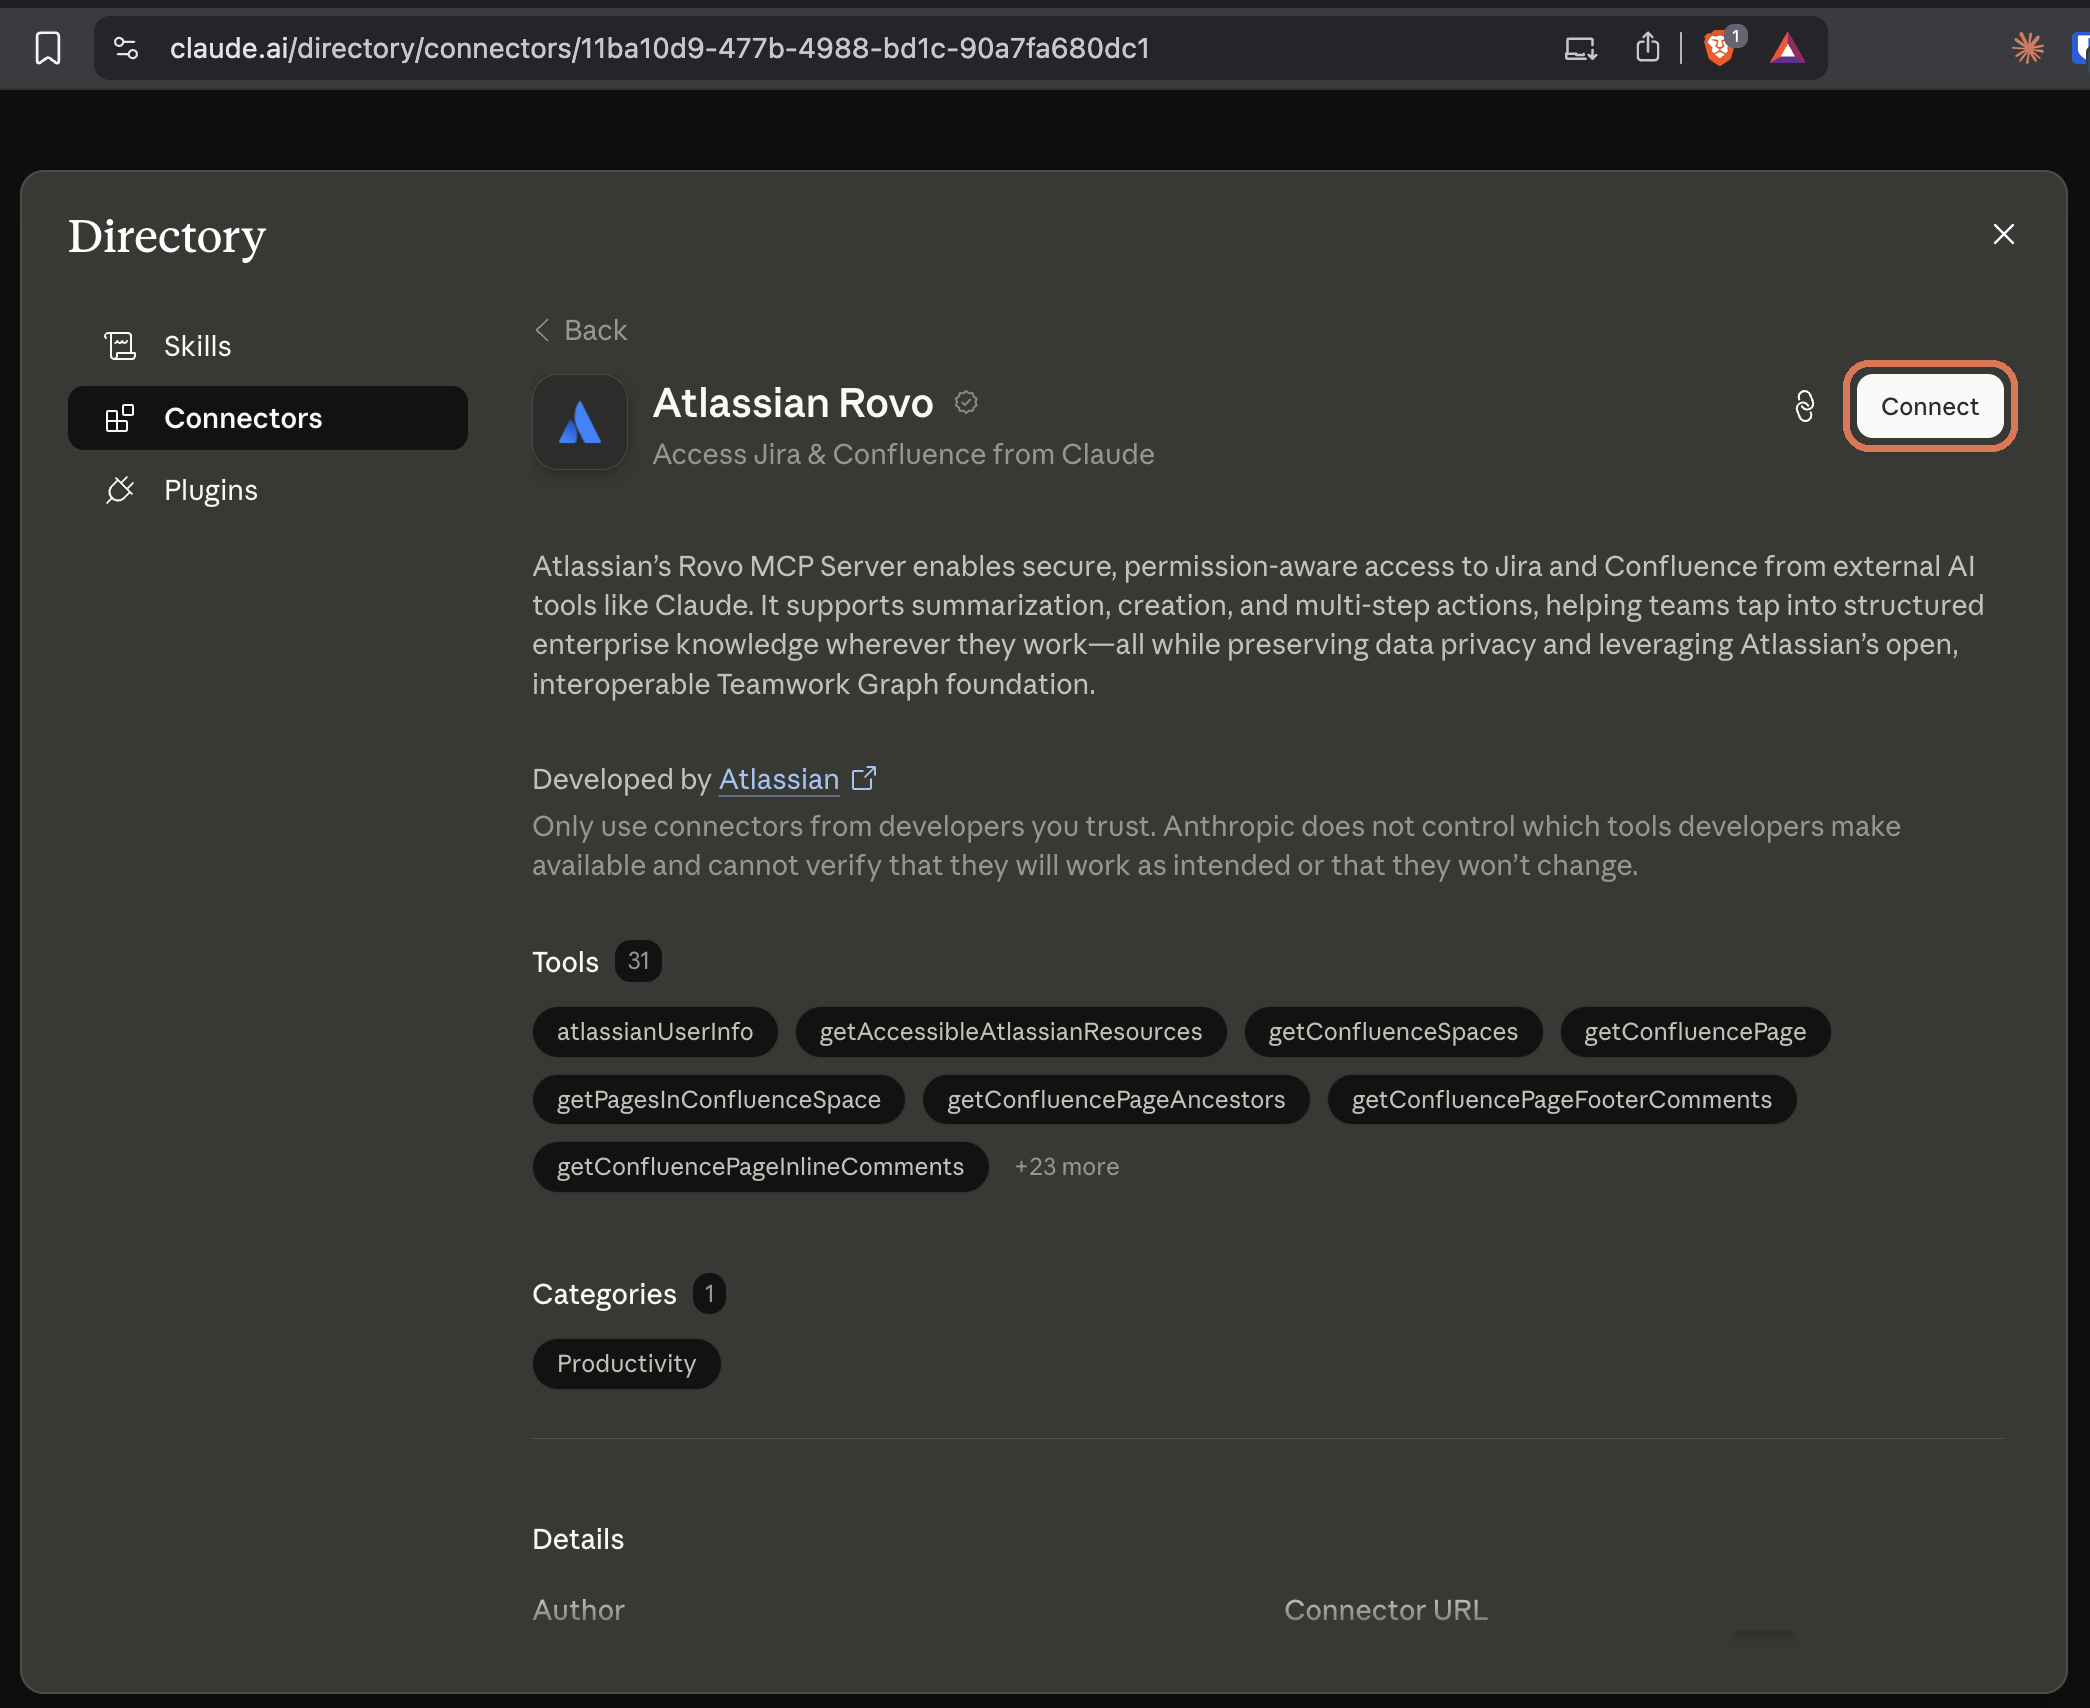Select the getConfluenceSpaces tool chip
The height and width of the screenshot is (1708, 2090).
pyautogui.click(x=1393, y=1031)
